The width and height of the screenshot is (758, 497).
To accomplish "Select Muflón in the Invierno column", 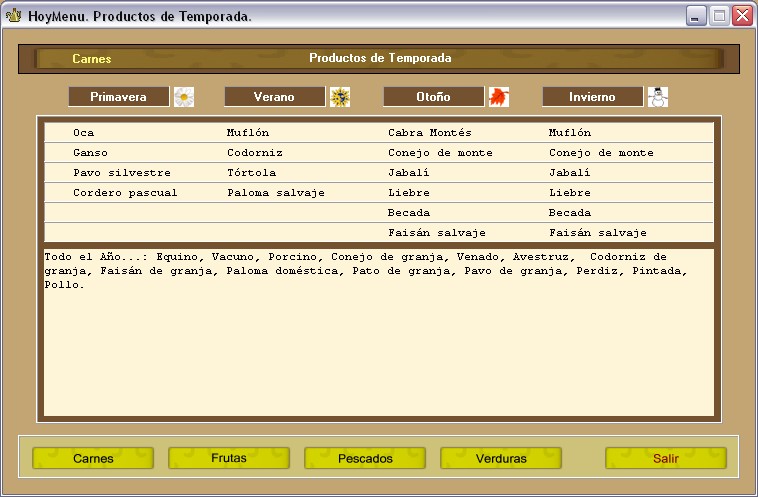I will (570, 132).
